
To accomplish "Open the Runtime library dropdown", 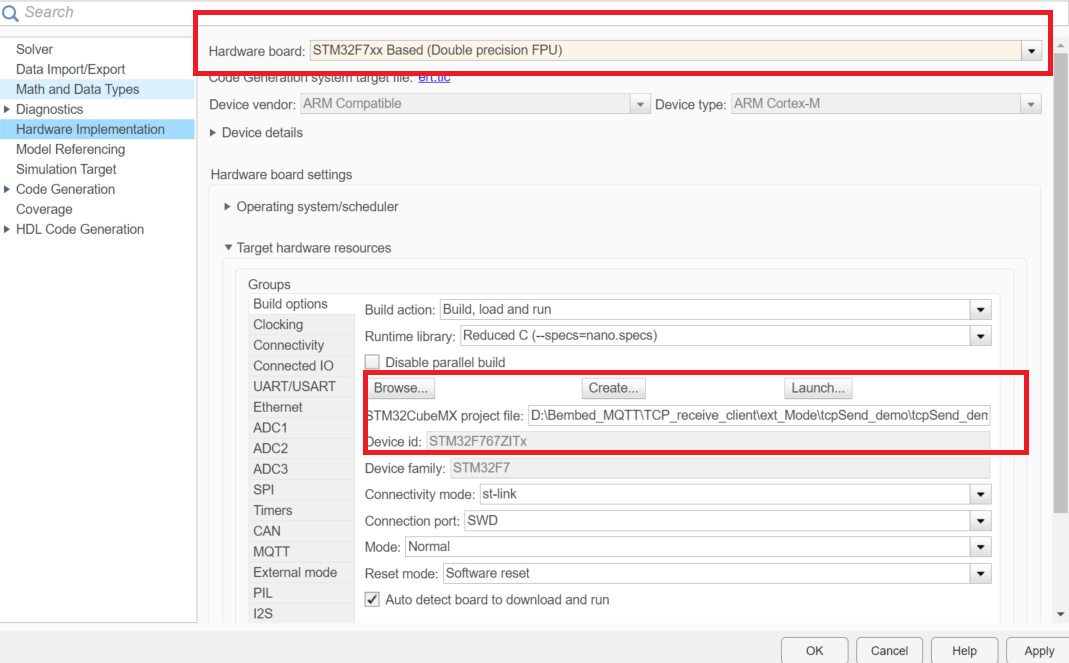I will click(982, 335).
